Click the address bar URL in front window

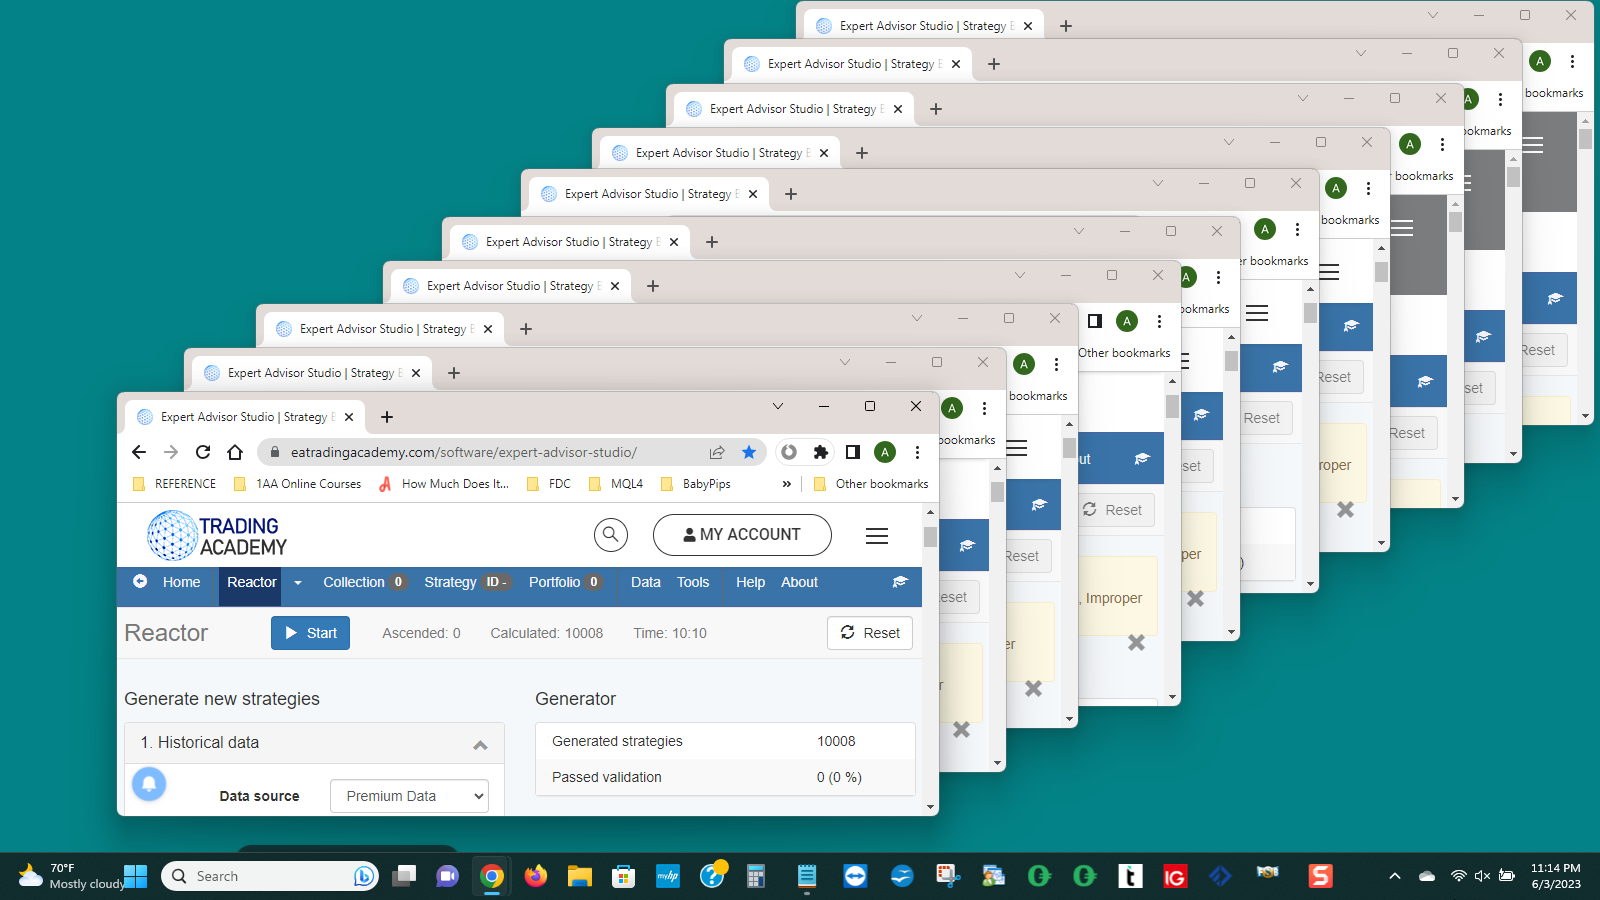(463, 452)
